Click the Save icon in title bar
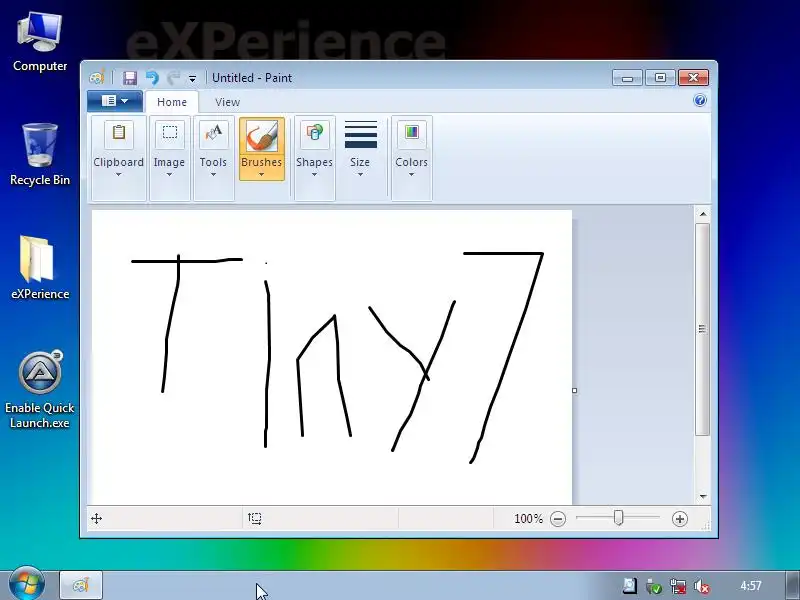This screenshot has height=600, width=800. tap(130, 78)
